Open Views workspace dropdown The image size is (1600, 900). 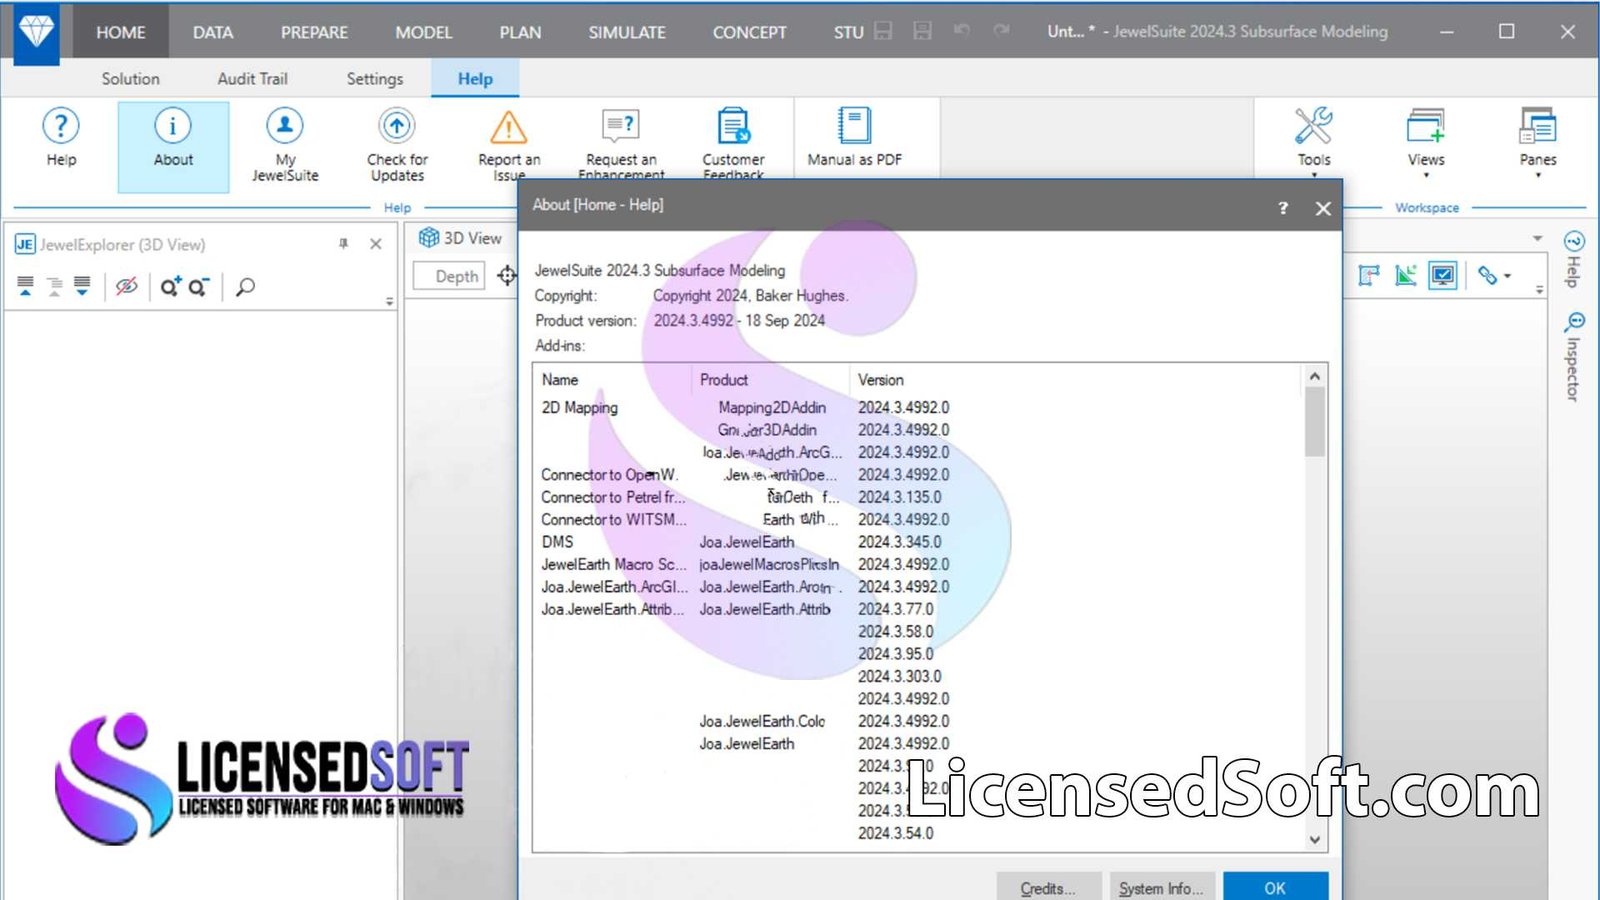1425,142
